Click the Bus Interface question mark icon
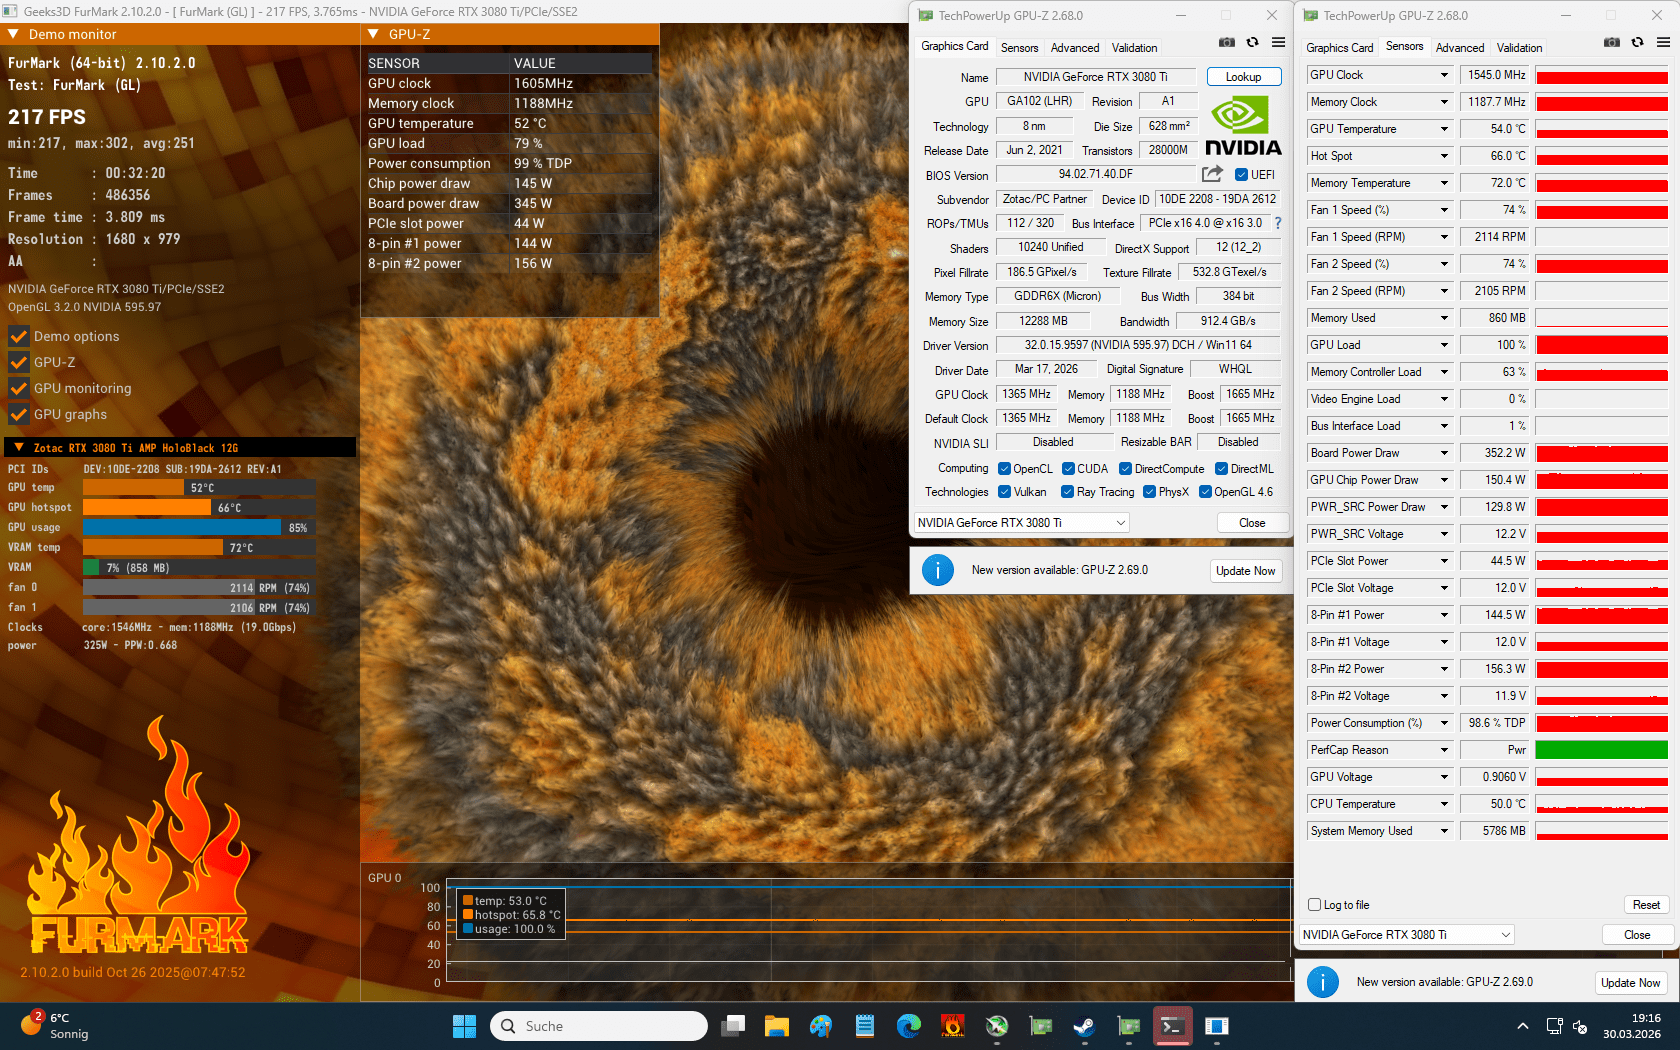The image size is (1680, 1050). pos(1277,223)
